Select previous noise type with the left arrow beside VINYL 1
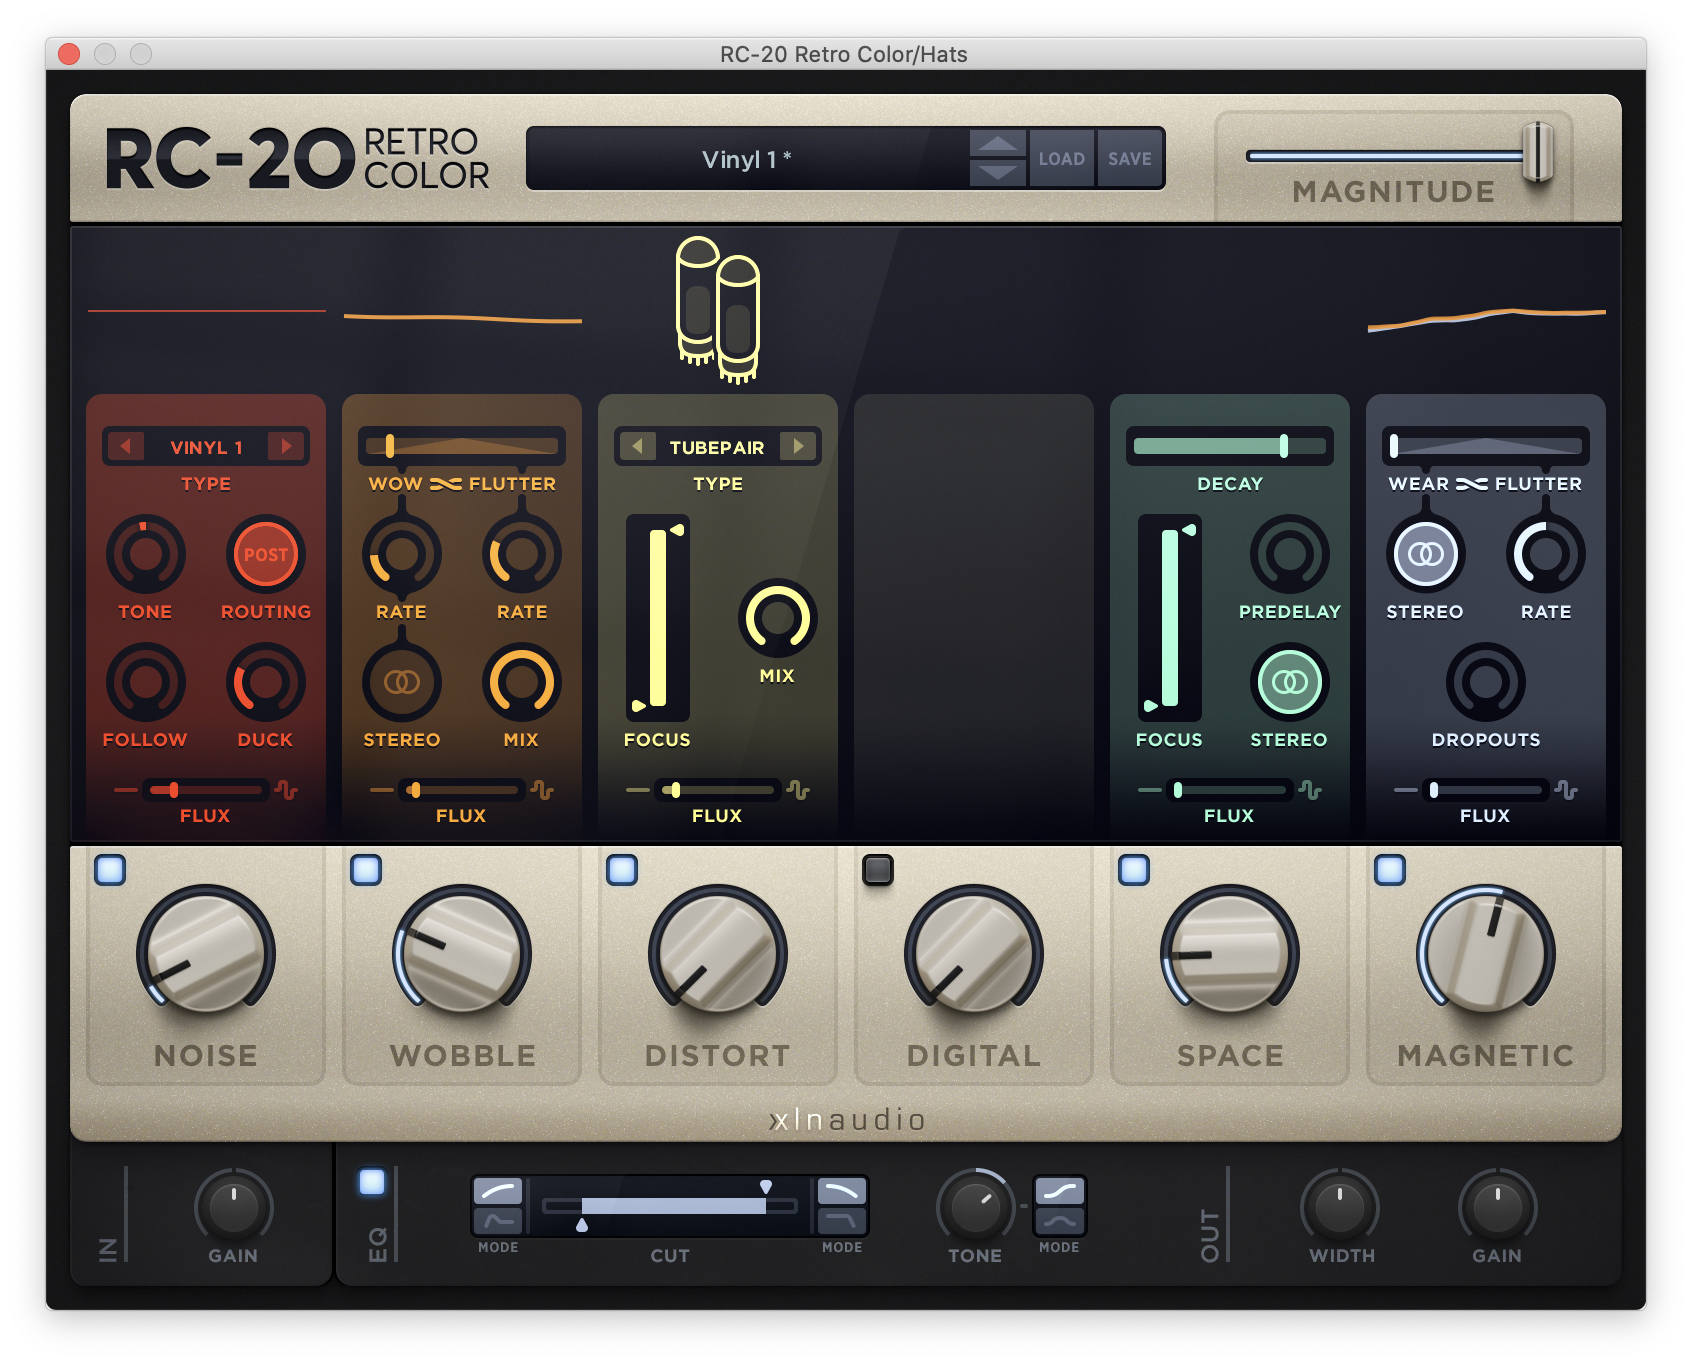Image resolution: width=1692 pixels, height=1364 pixels. pyautogui.click(x=126, y=446)
